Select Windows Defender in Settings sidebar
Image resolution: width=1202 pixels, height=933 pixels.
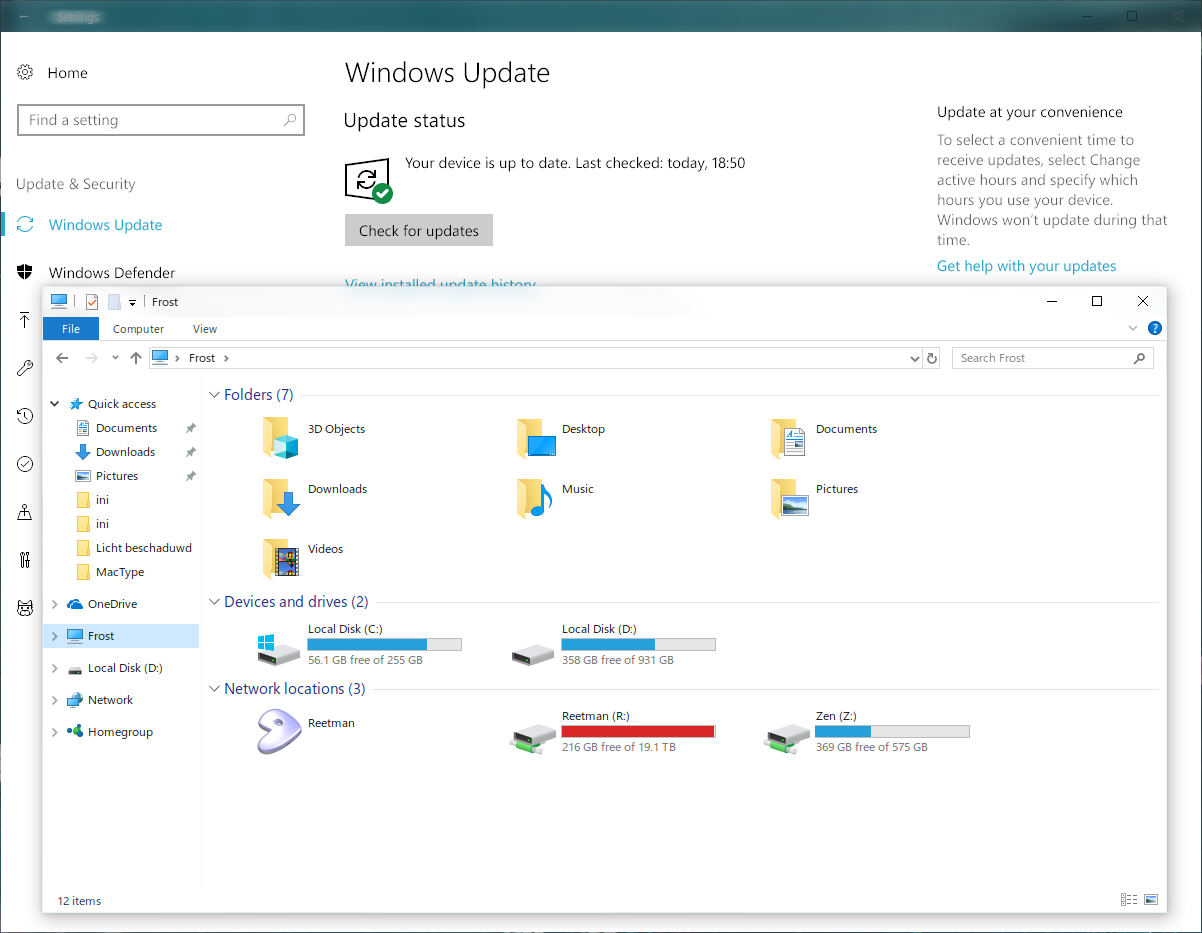pyautogui.click(x=111, y=273)
